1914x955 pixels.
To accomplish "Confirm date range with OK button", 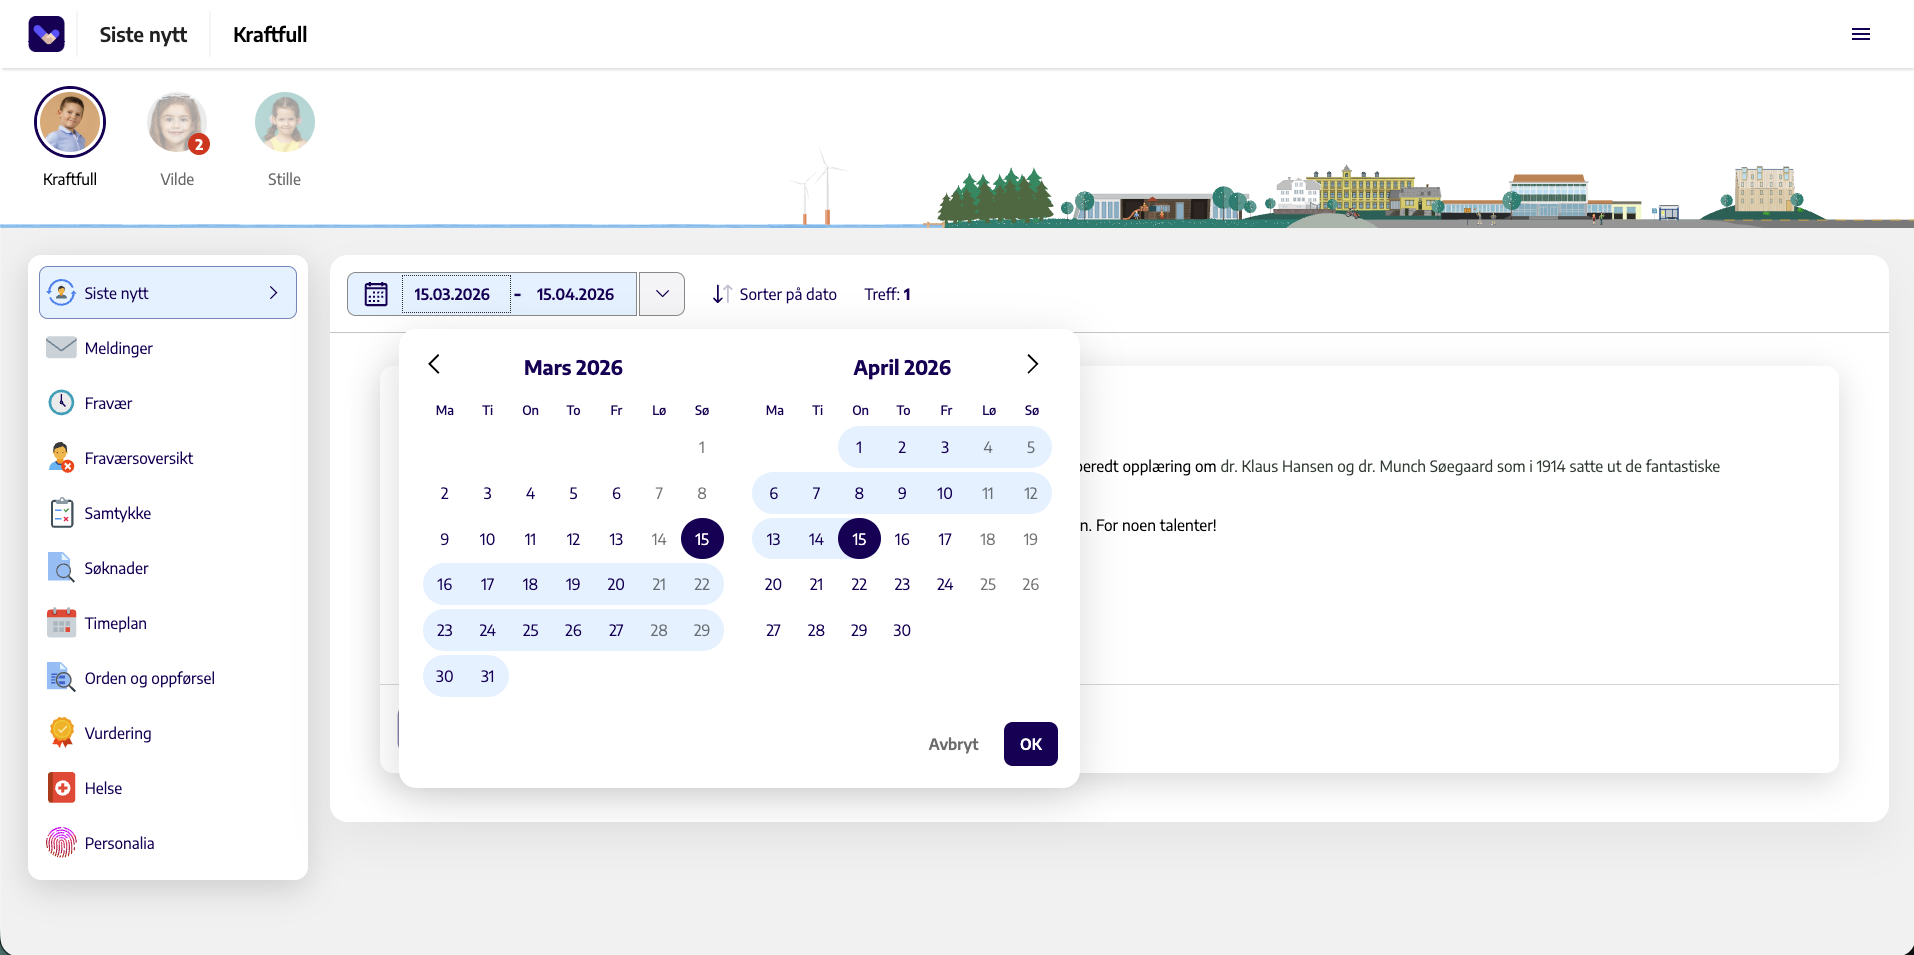I will point(1031,744).
